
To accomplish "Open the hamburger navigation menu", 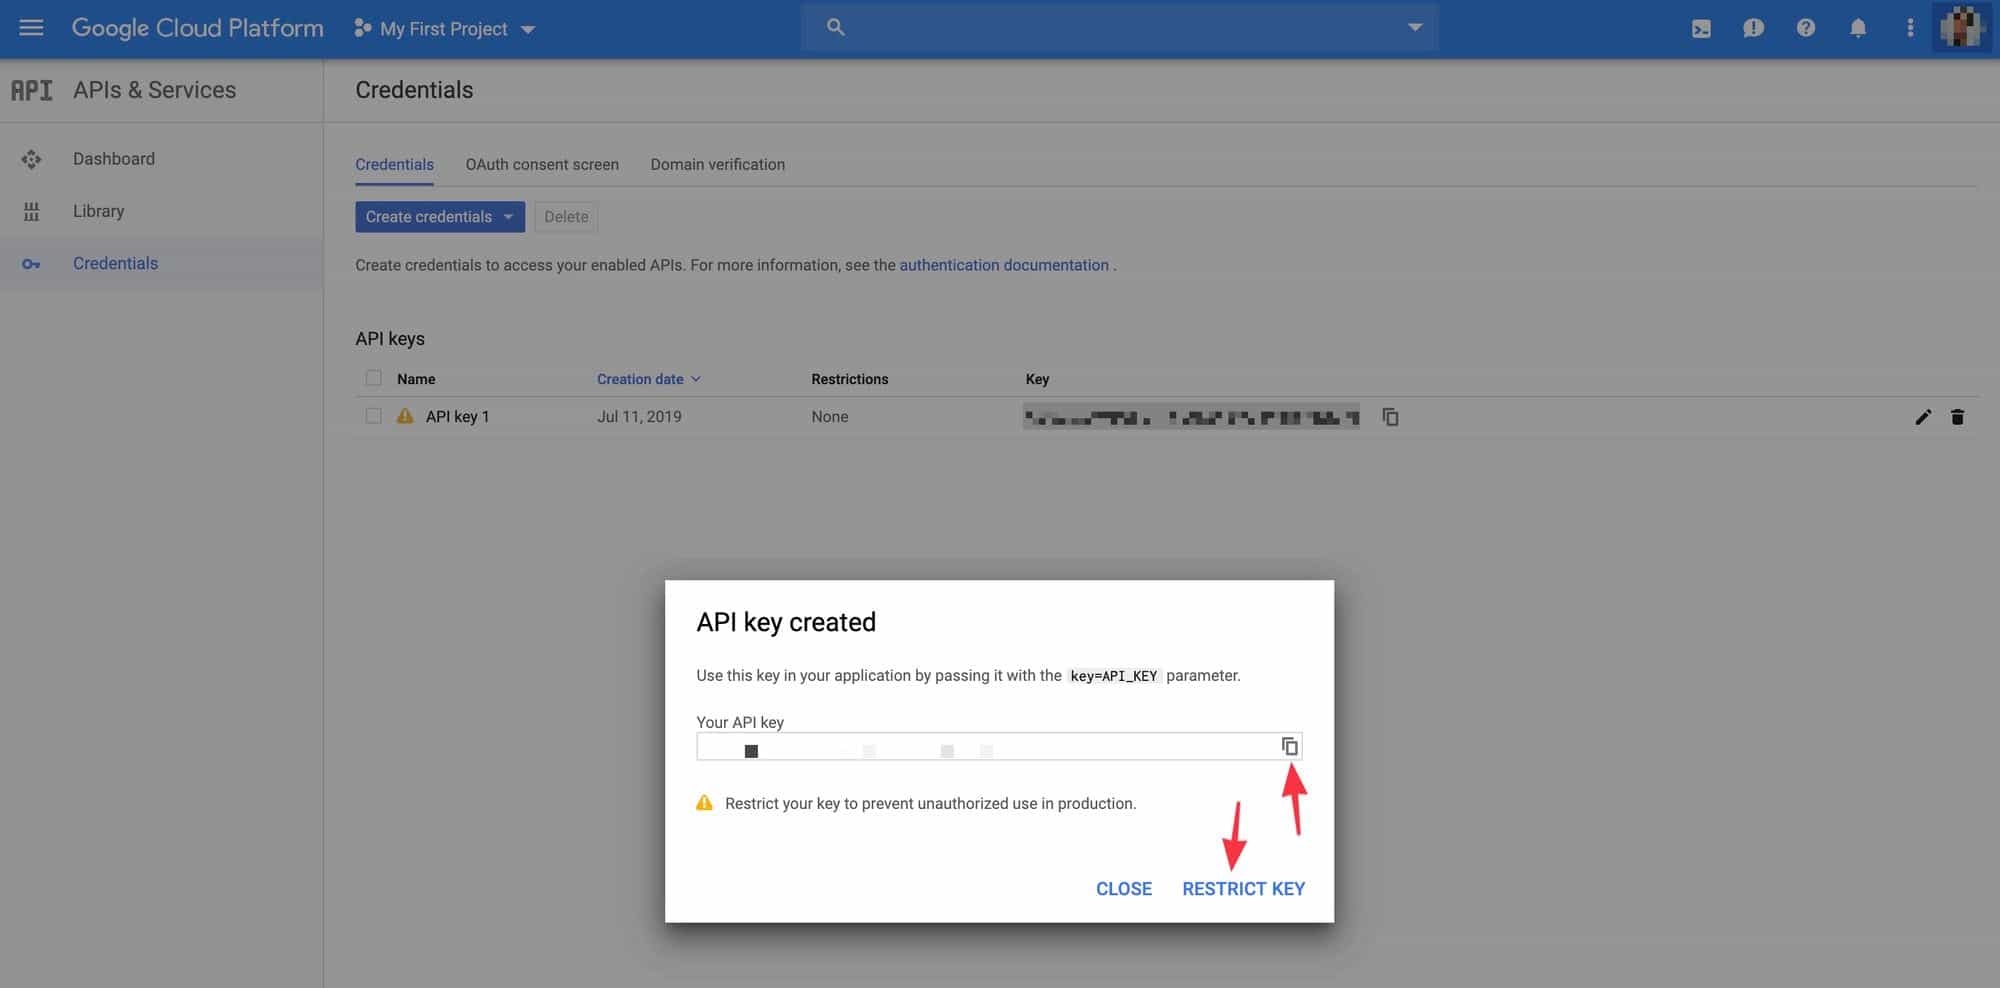I will [31, 28].
